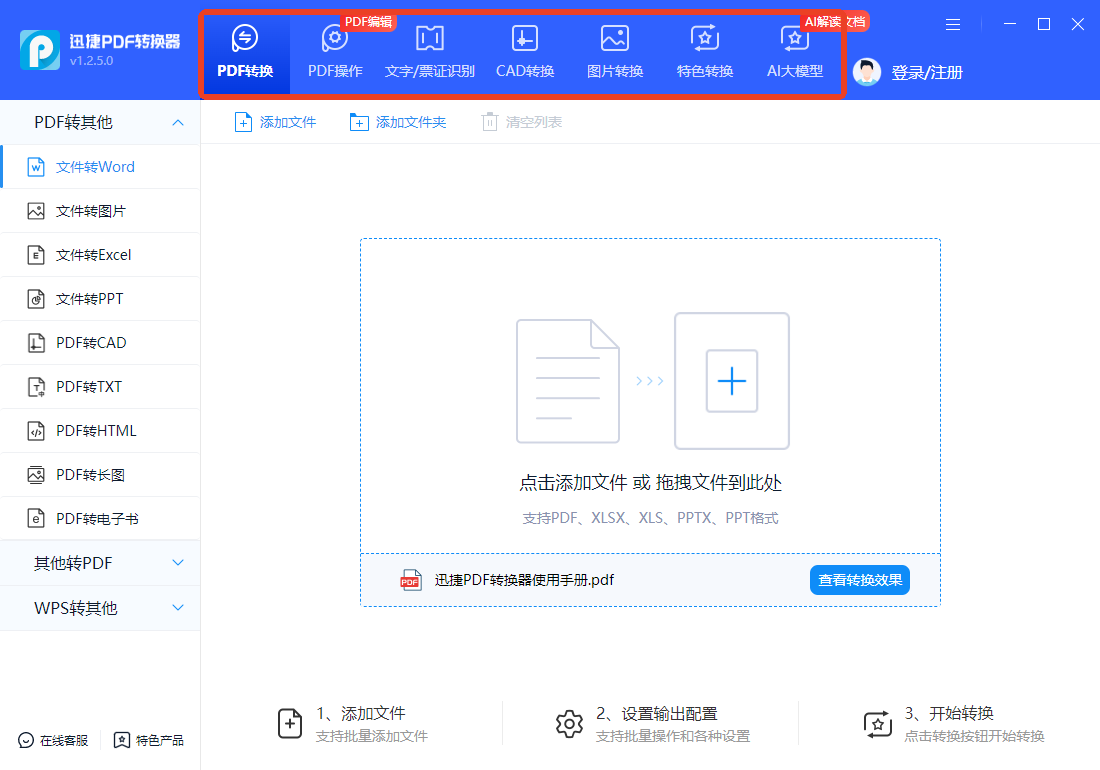The width and height of the screenshot is (1100, 770).
Task: Click the PDF file icon of the manual
Action: tap(411, 580)
